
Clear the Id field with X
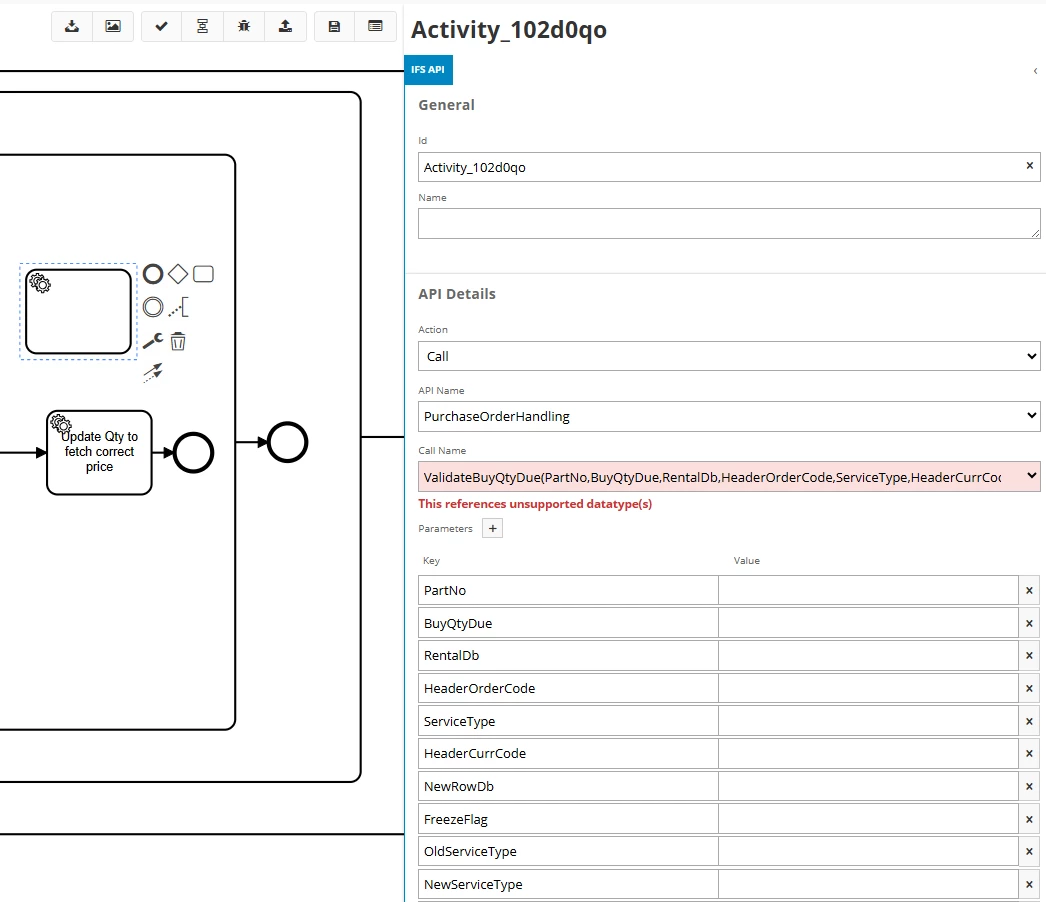tap(1030, 166)
